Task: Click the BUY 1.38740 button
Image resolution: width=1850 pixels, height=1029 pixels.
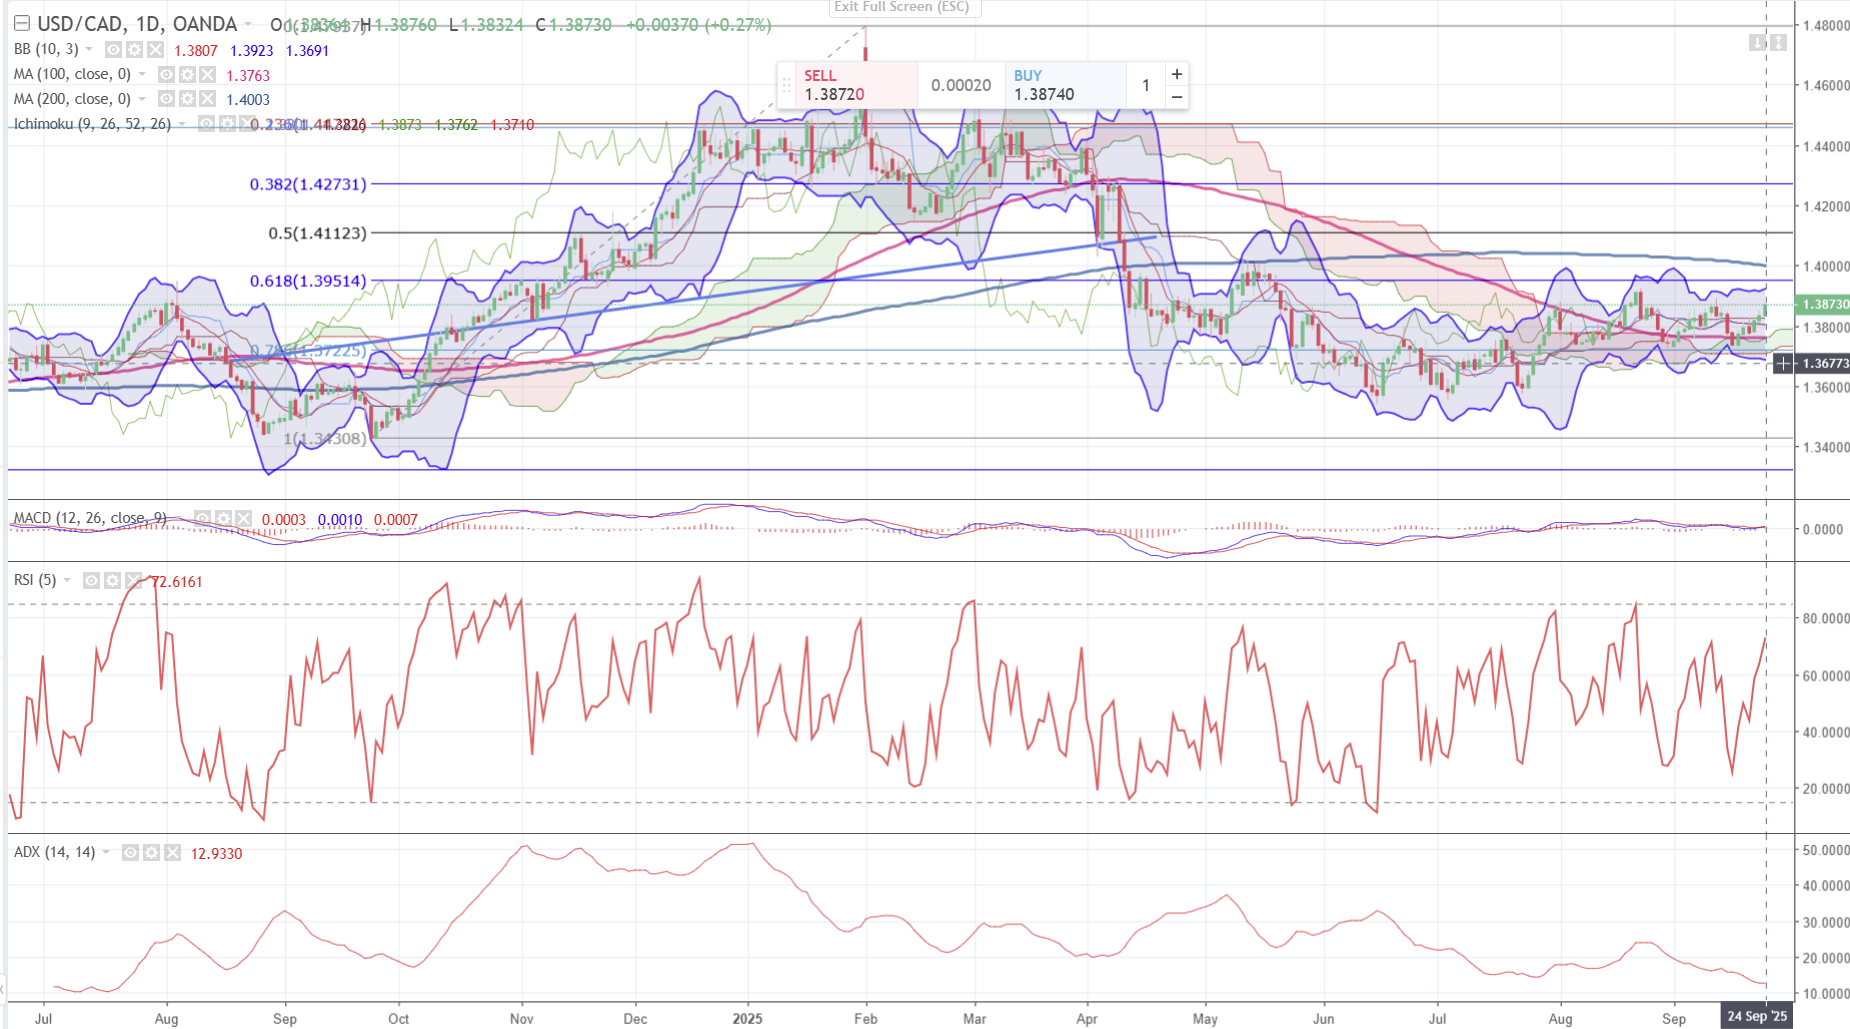Action: click(1065, 85)
